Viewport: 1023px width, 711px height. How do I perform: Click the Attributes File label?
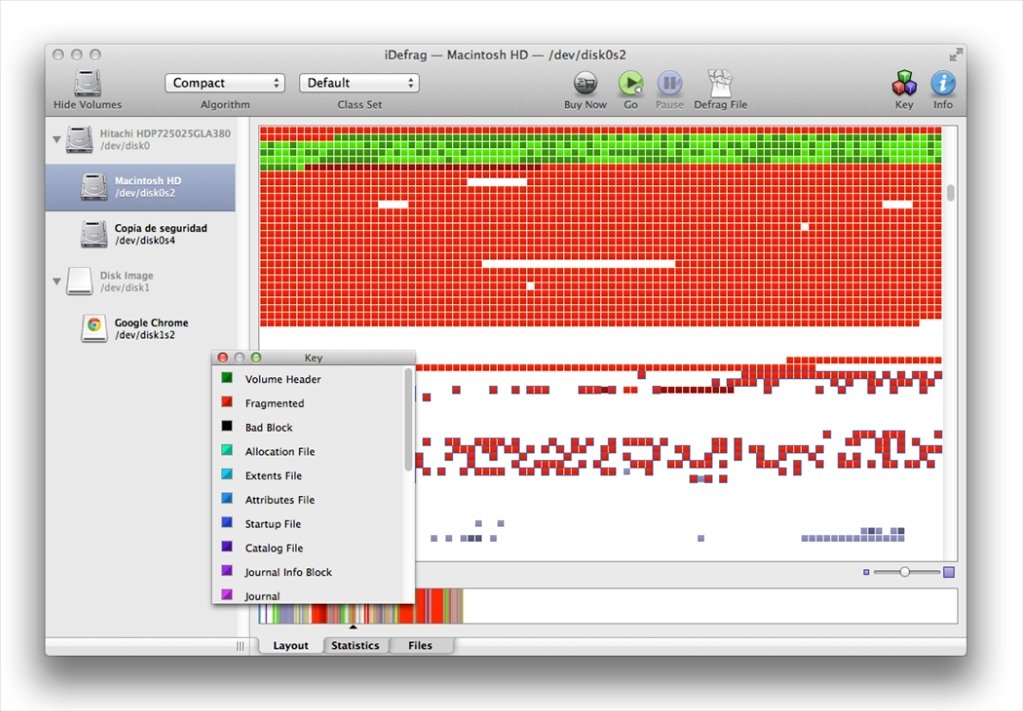(x=280, y=500)
